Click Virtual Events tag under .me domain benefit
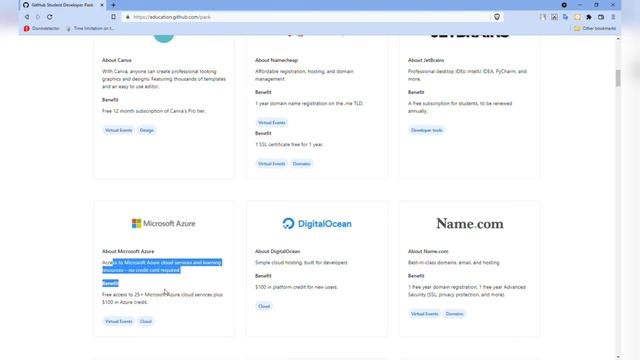 pos(271,122)
